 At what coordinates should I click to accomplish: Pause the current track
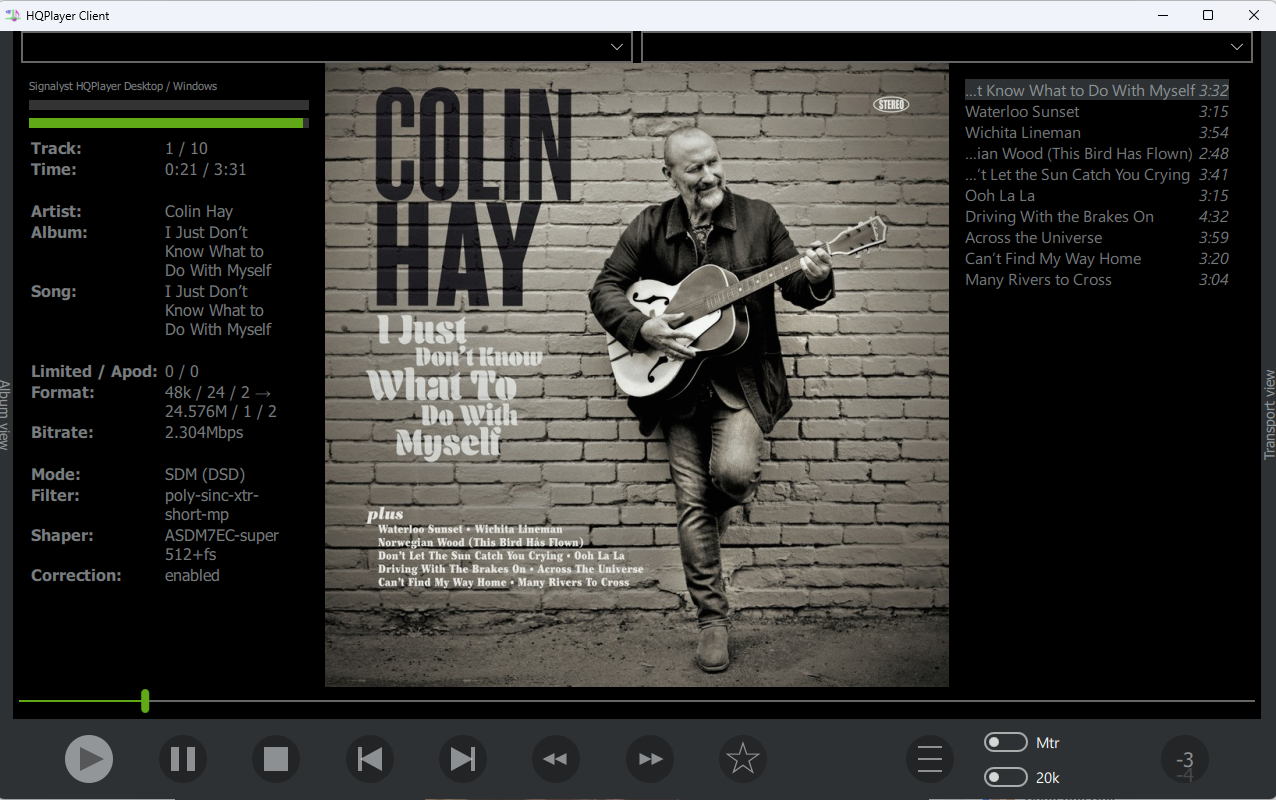pyautogui.click(x=183, y=760)
